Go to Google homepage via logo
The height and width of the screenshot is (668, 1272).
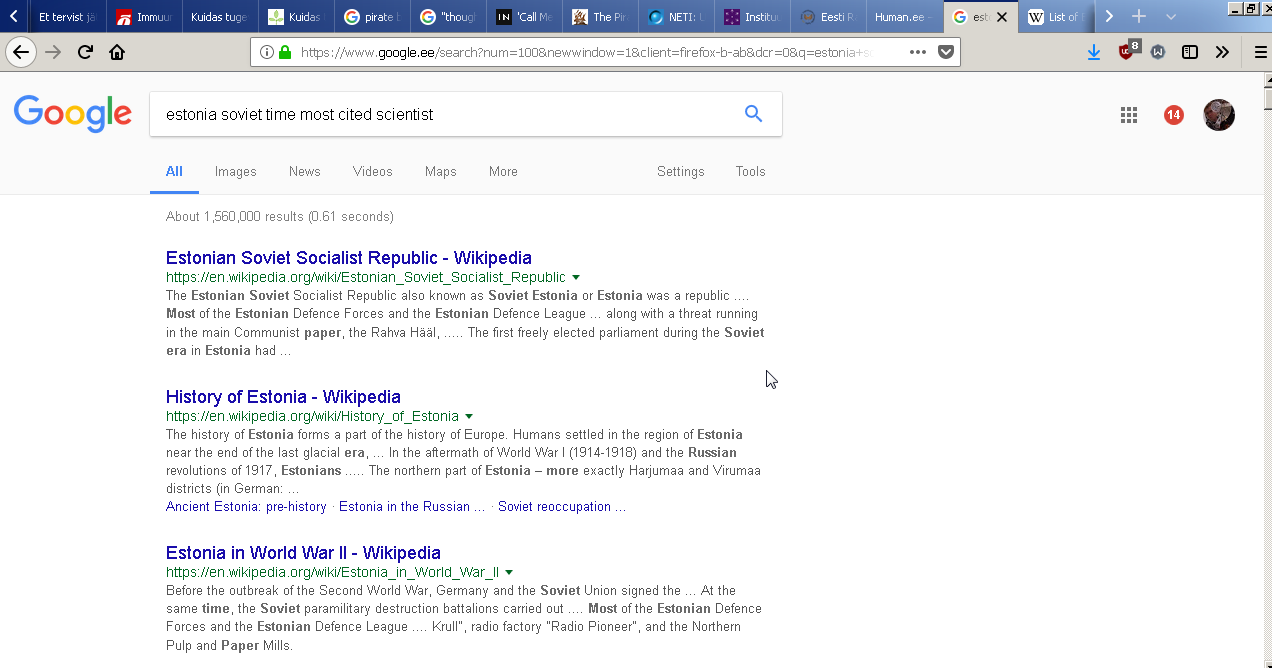[73, 114]
